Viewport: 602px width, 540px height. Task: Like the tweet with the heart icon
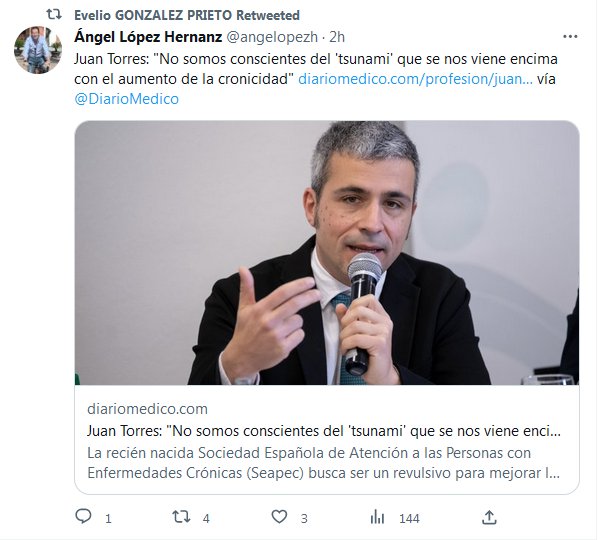pos(280,517)
